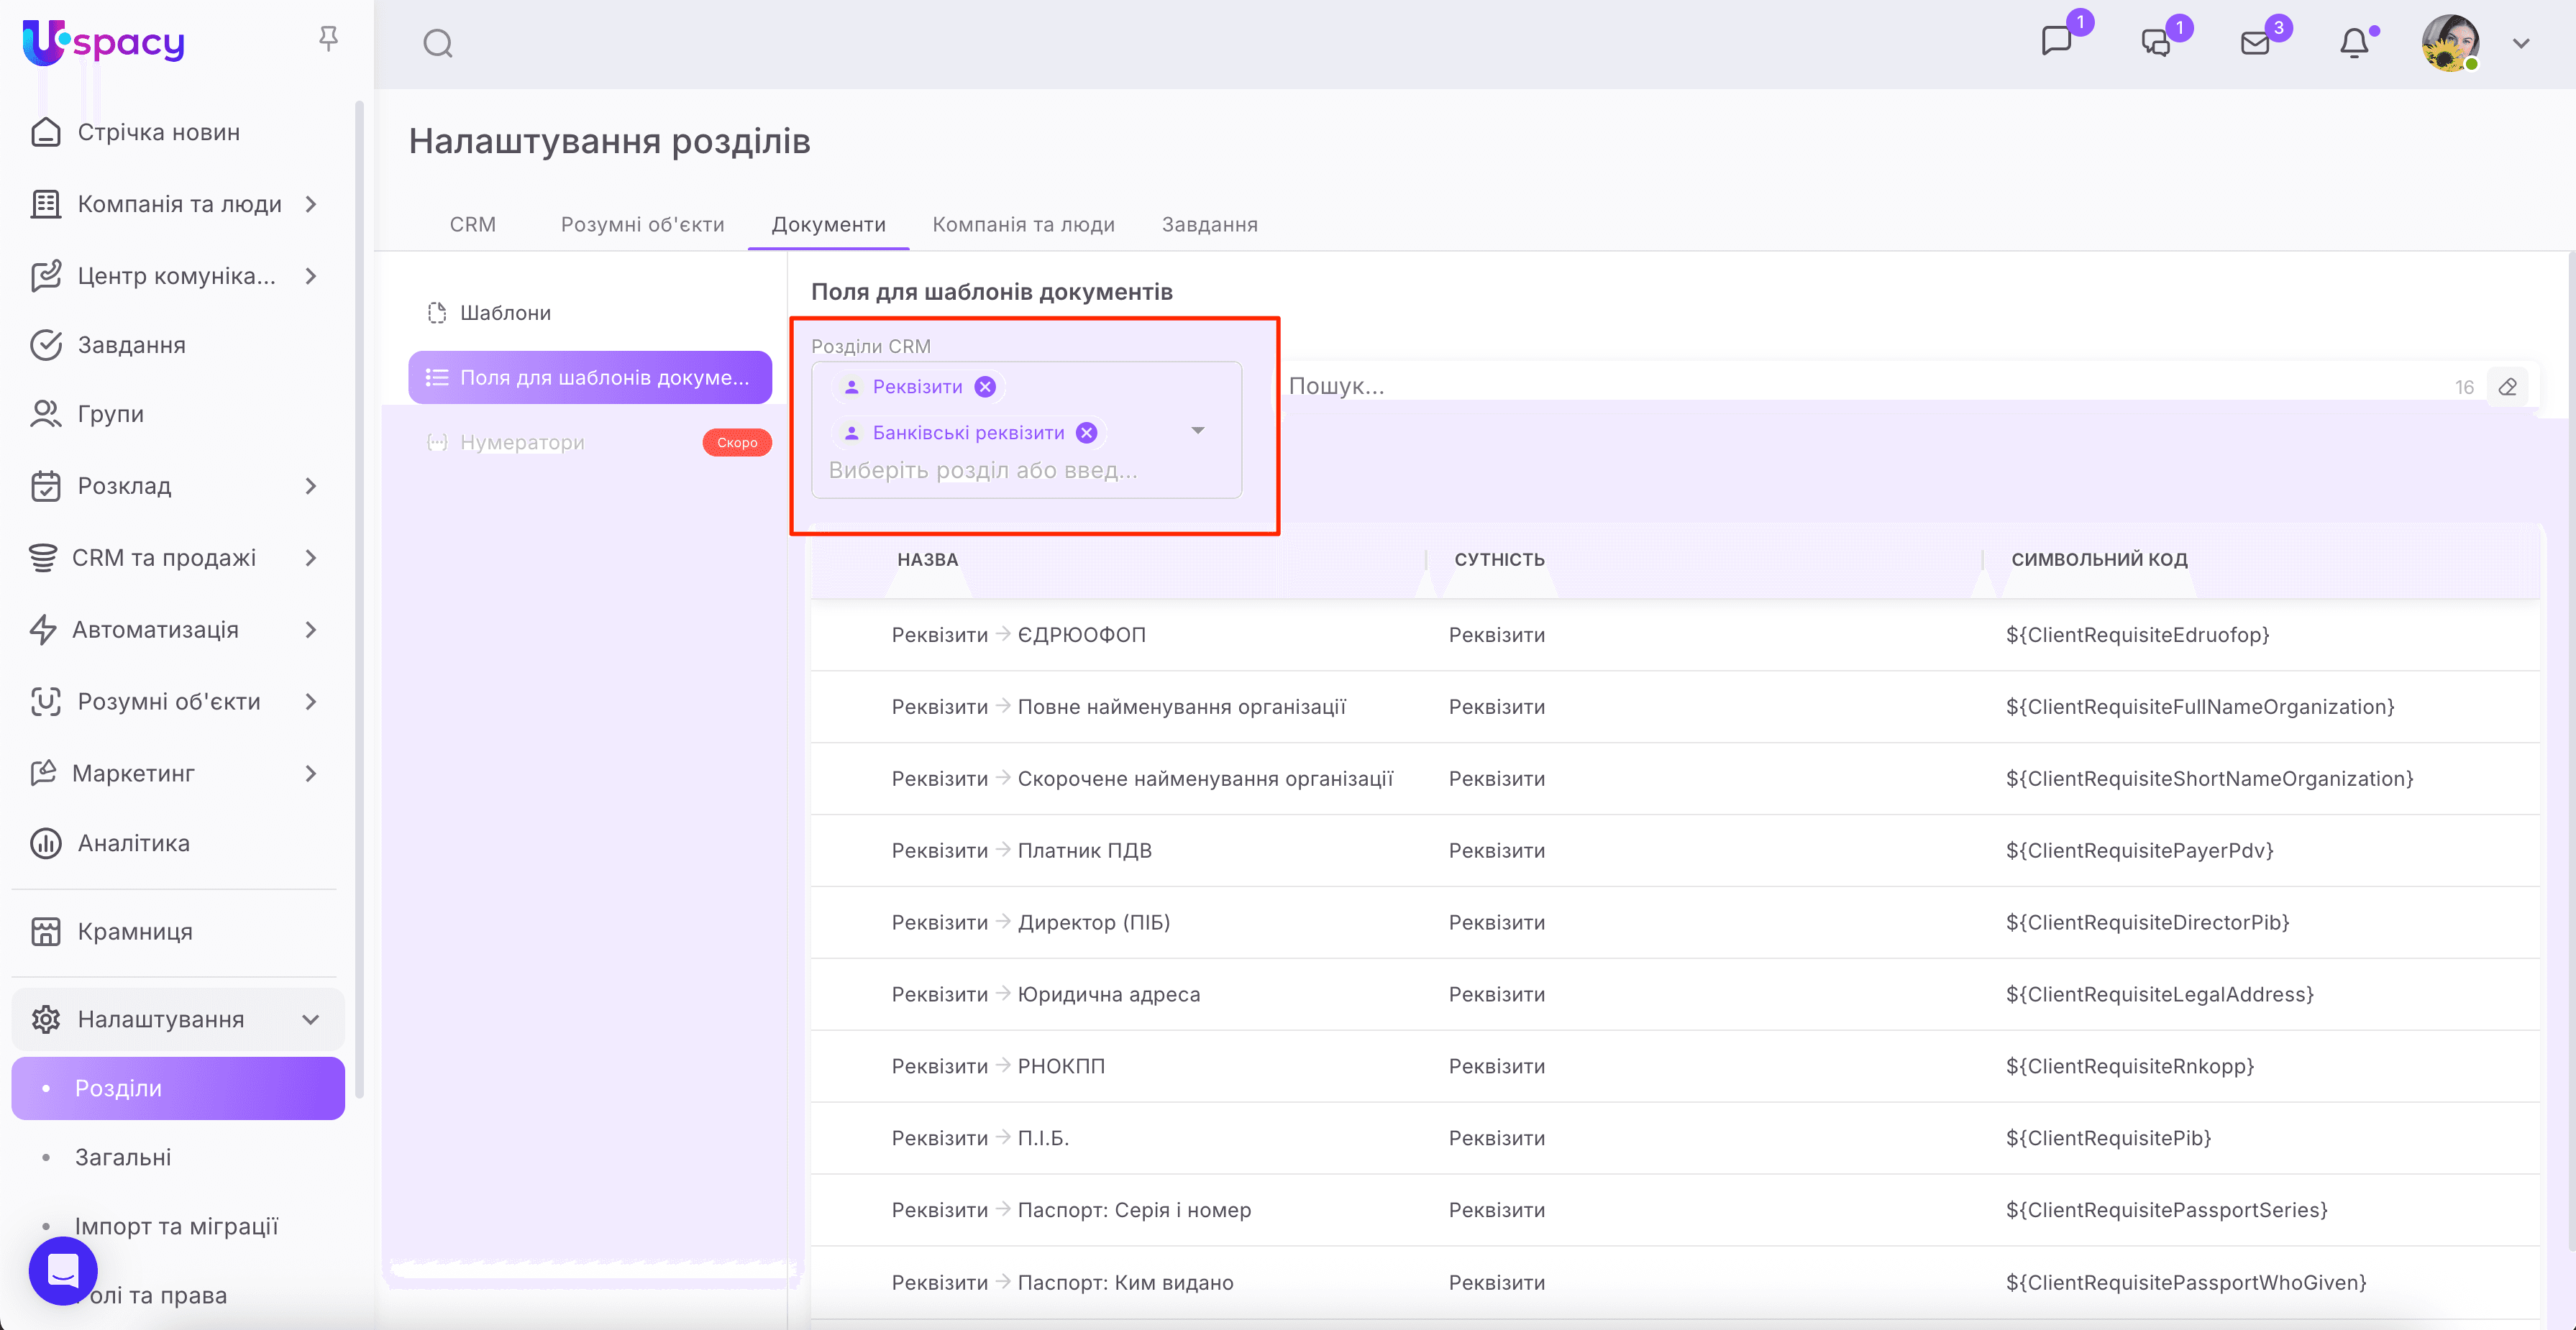
Task: Open the mail envelope icon with badge 3
Action: [x=2255, y=43]
